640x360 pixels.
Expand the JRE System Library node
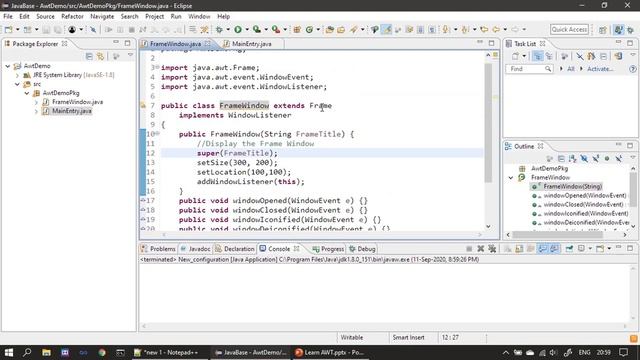(x=18, y=75)
